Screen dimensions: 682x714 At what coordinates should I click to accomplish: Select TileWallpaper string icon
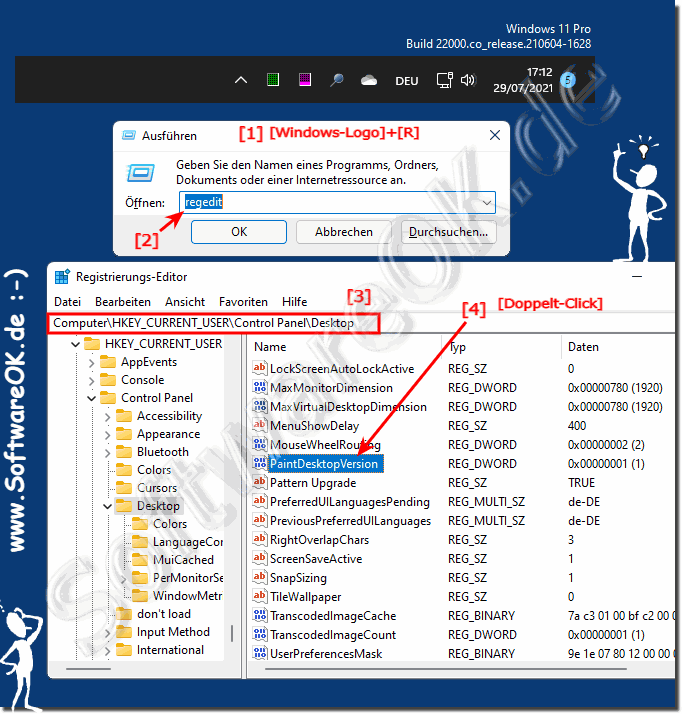click(x=260, y=596)
